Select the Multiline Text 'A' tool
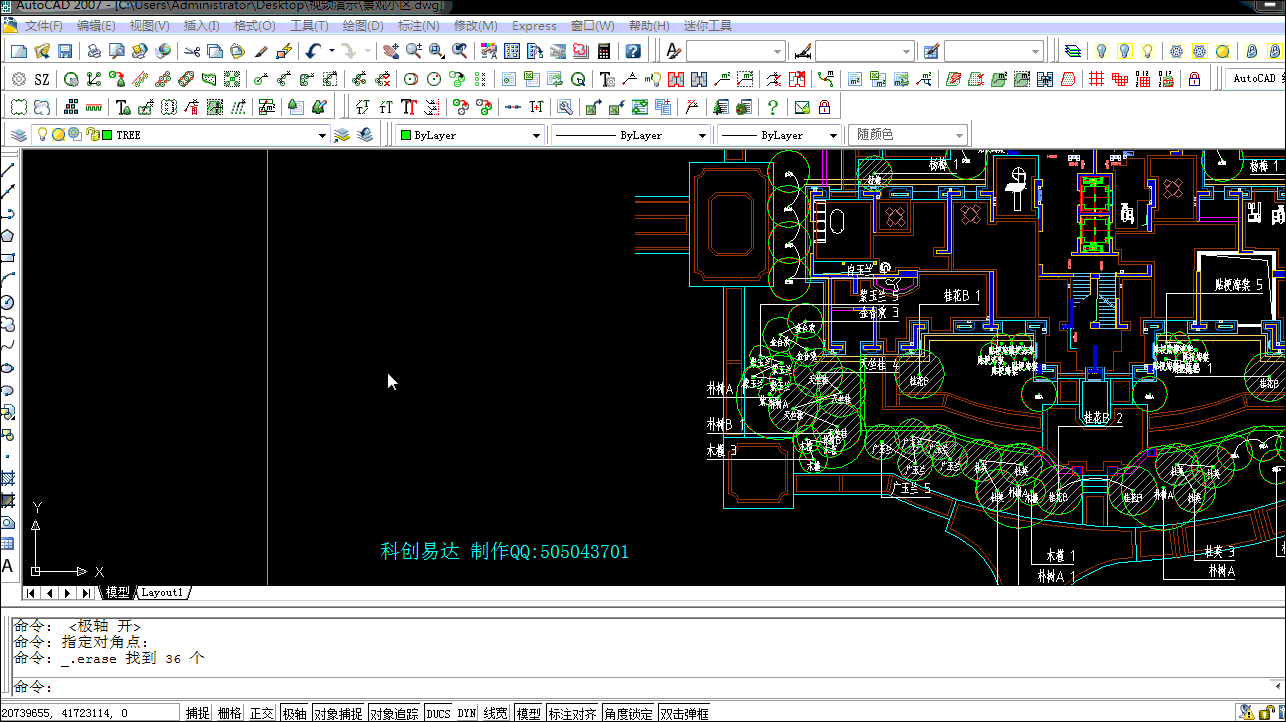The width and height of the screenshot is (1286, 722). coord(8,566)
